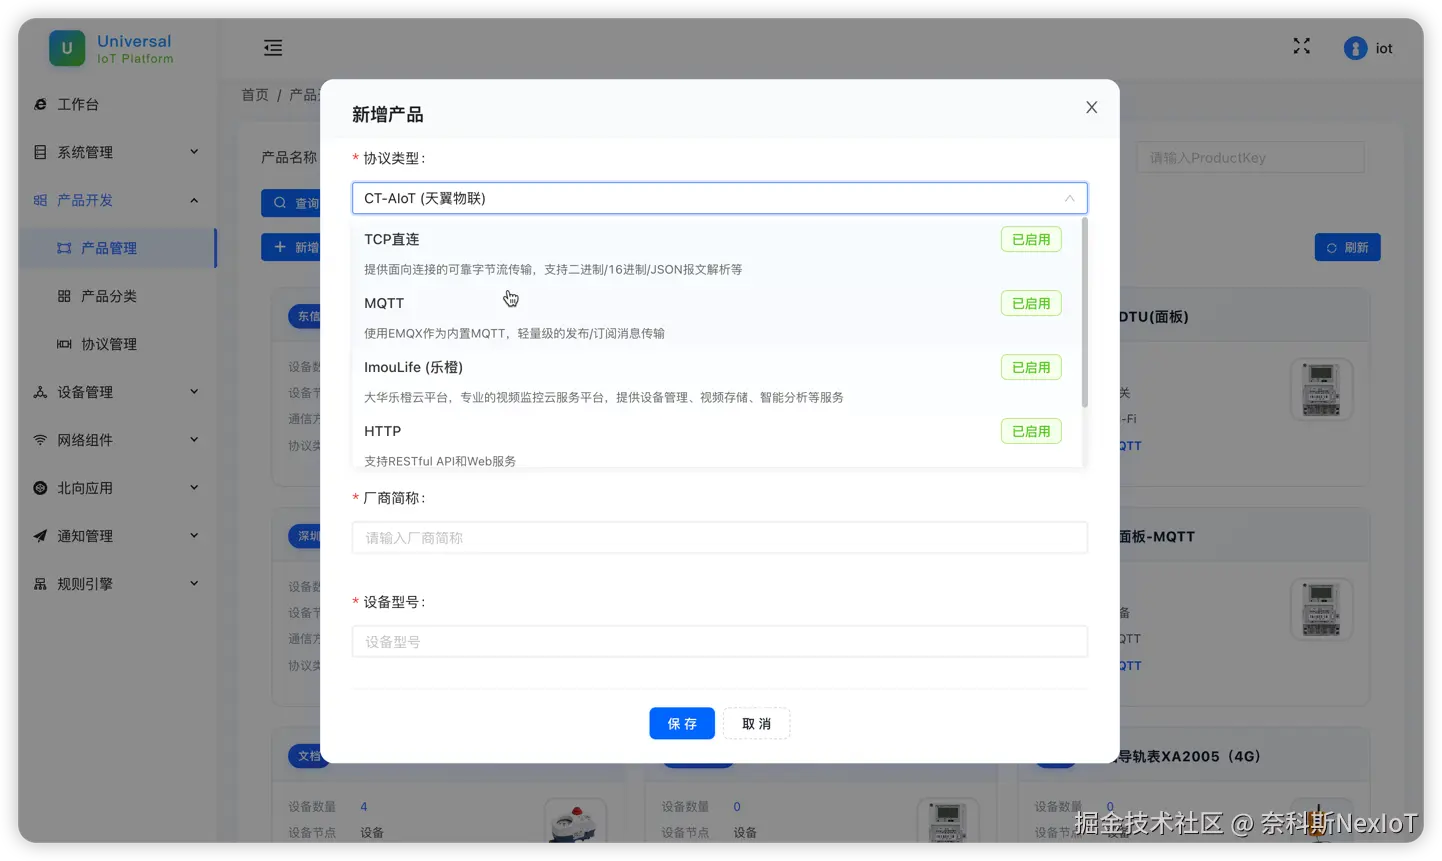1442x861 pixels.
Task: Click the 保存 save button
Action: pos(681,723)
